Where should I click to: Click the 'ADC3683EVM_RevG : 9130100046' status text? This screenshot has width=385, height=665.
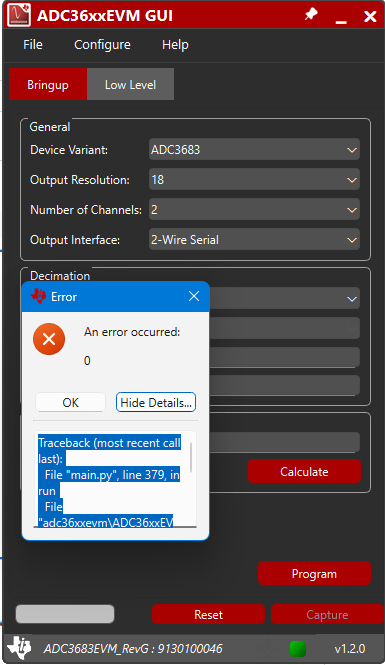[133, 648]
